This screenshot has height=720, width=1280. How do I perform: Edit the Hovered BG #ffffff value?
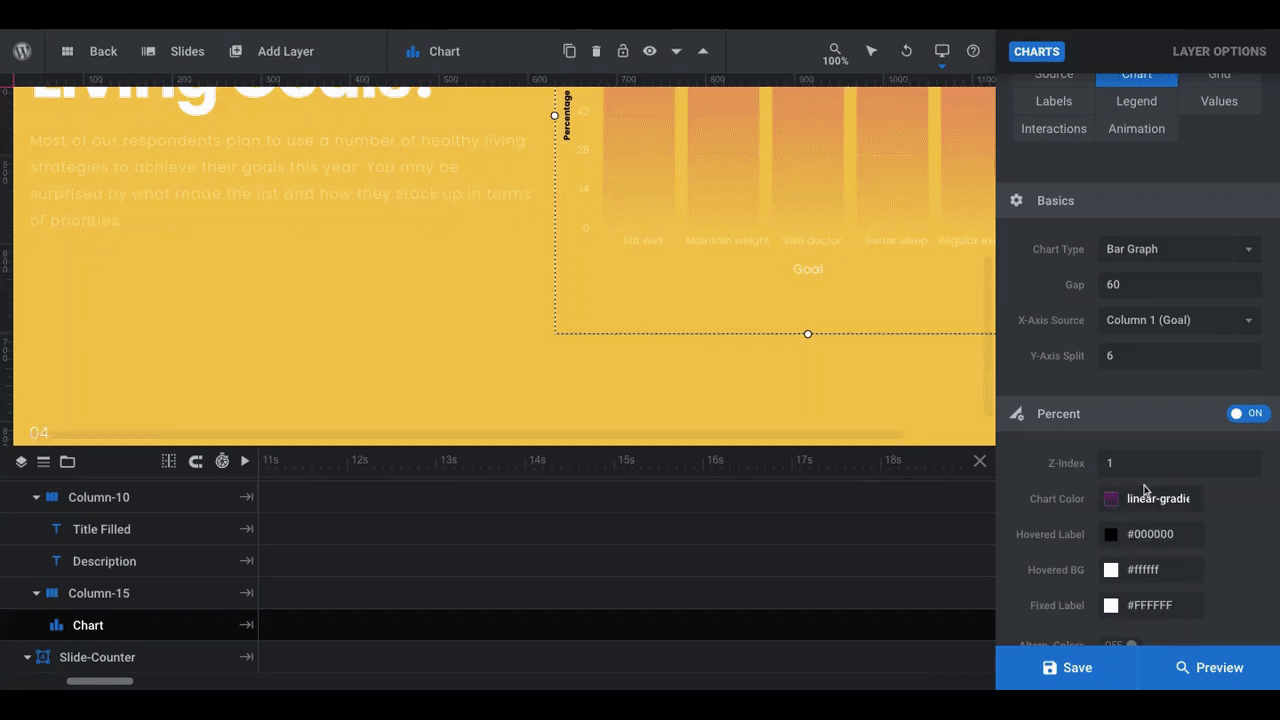tap(1143, 570)
